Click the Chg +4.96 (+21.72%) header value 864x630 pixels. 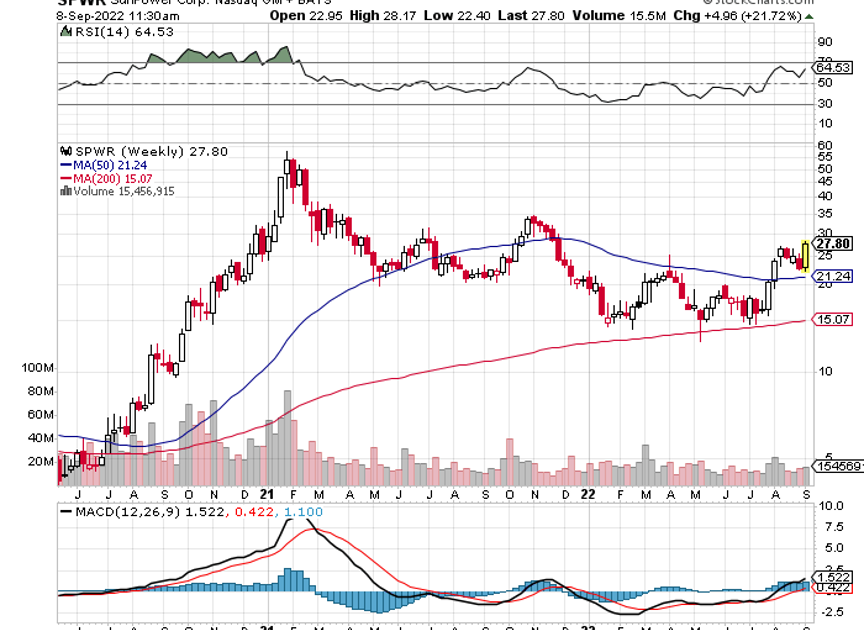pos(737,15)
